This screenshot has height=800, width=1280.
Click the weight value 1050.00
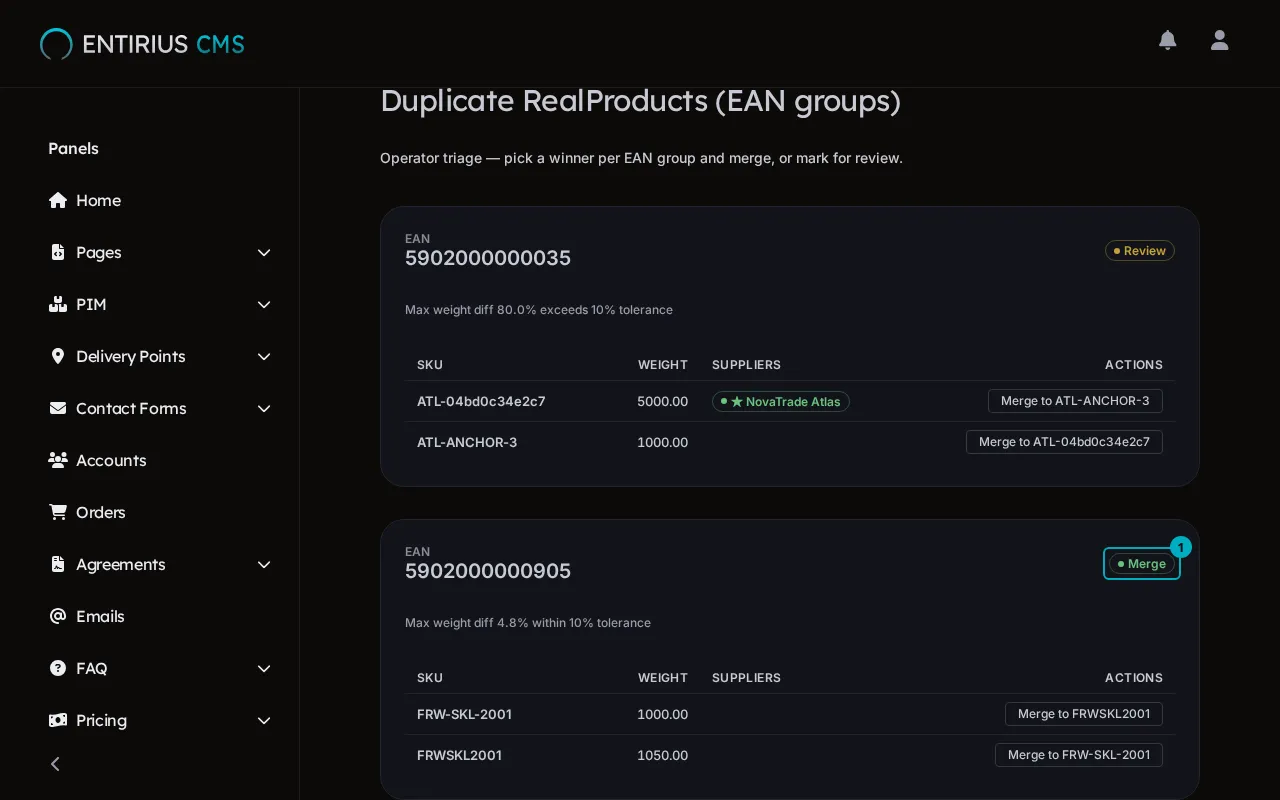tap(662, 755)
